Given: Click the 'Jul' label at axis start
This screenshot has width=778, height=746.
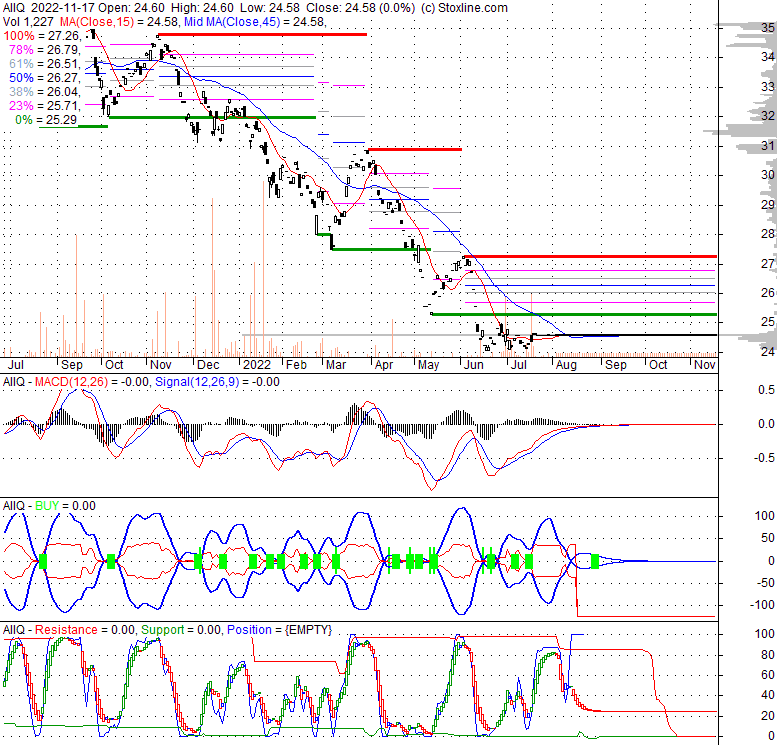Looking at the screenshot, I should click(x=15, y=365).
